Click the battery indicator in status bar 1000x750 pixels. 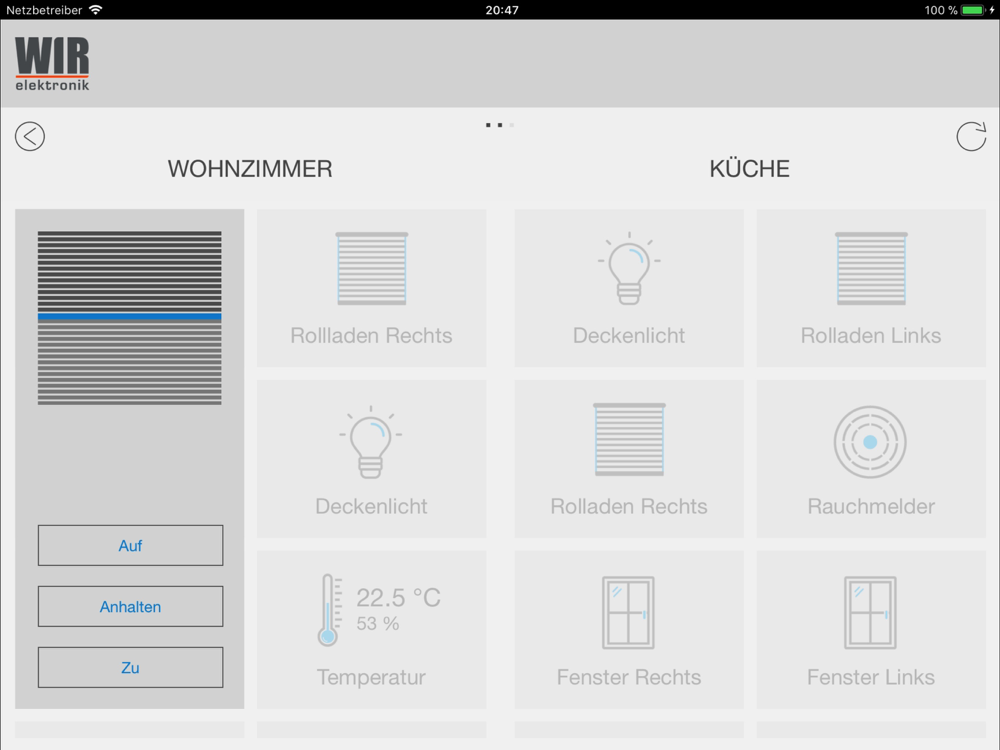pos(973,10)
